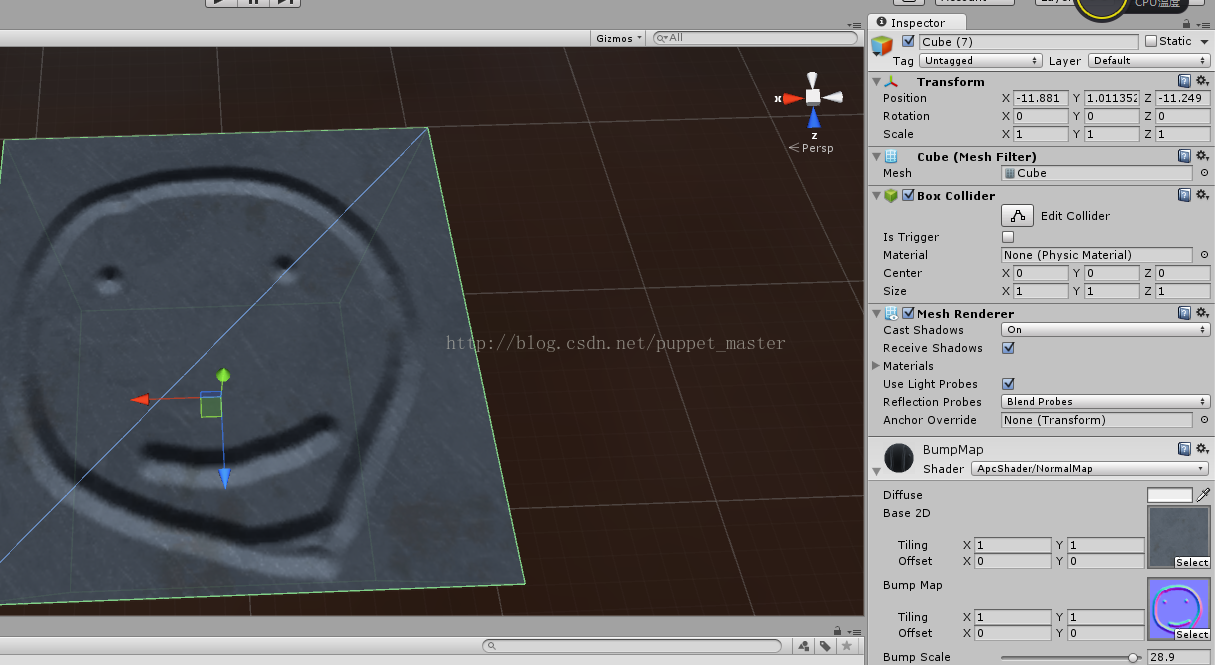
Task: Open BumpMap material help icon
Action: coord(1184,449)
